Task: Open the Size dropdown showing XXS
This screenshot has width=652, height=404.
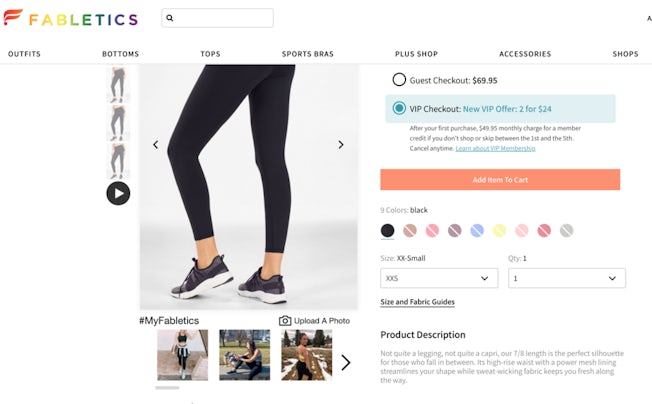Action: click(x=439, y=278)
